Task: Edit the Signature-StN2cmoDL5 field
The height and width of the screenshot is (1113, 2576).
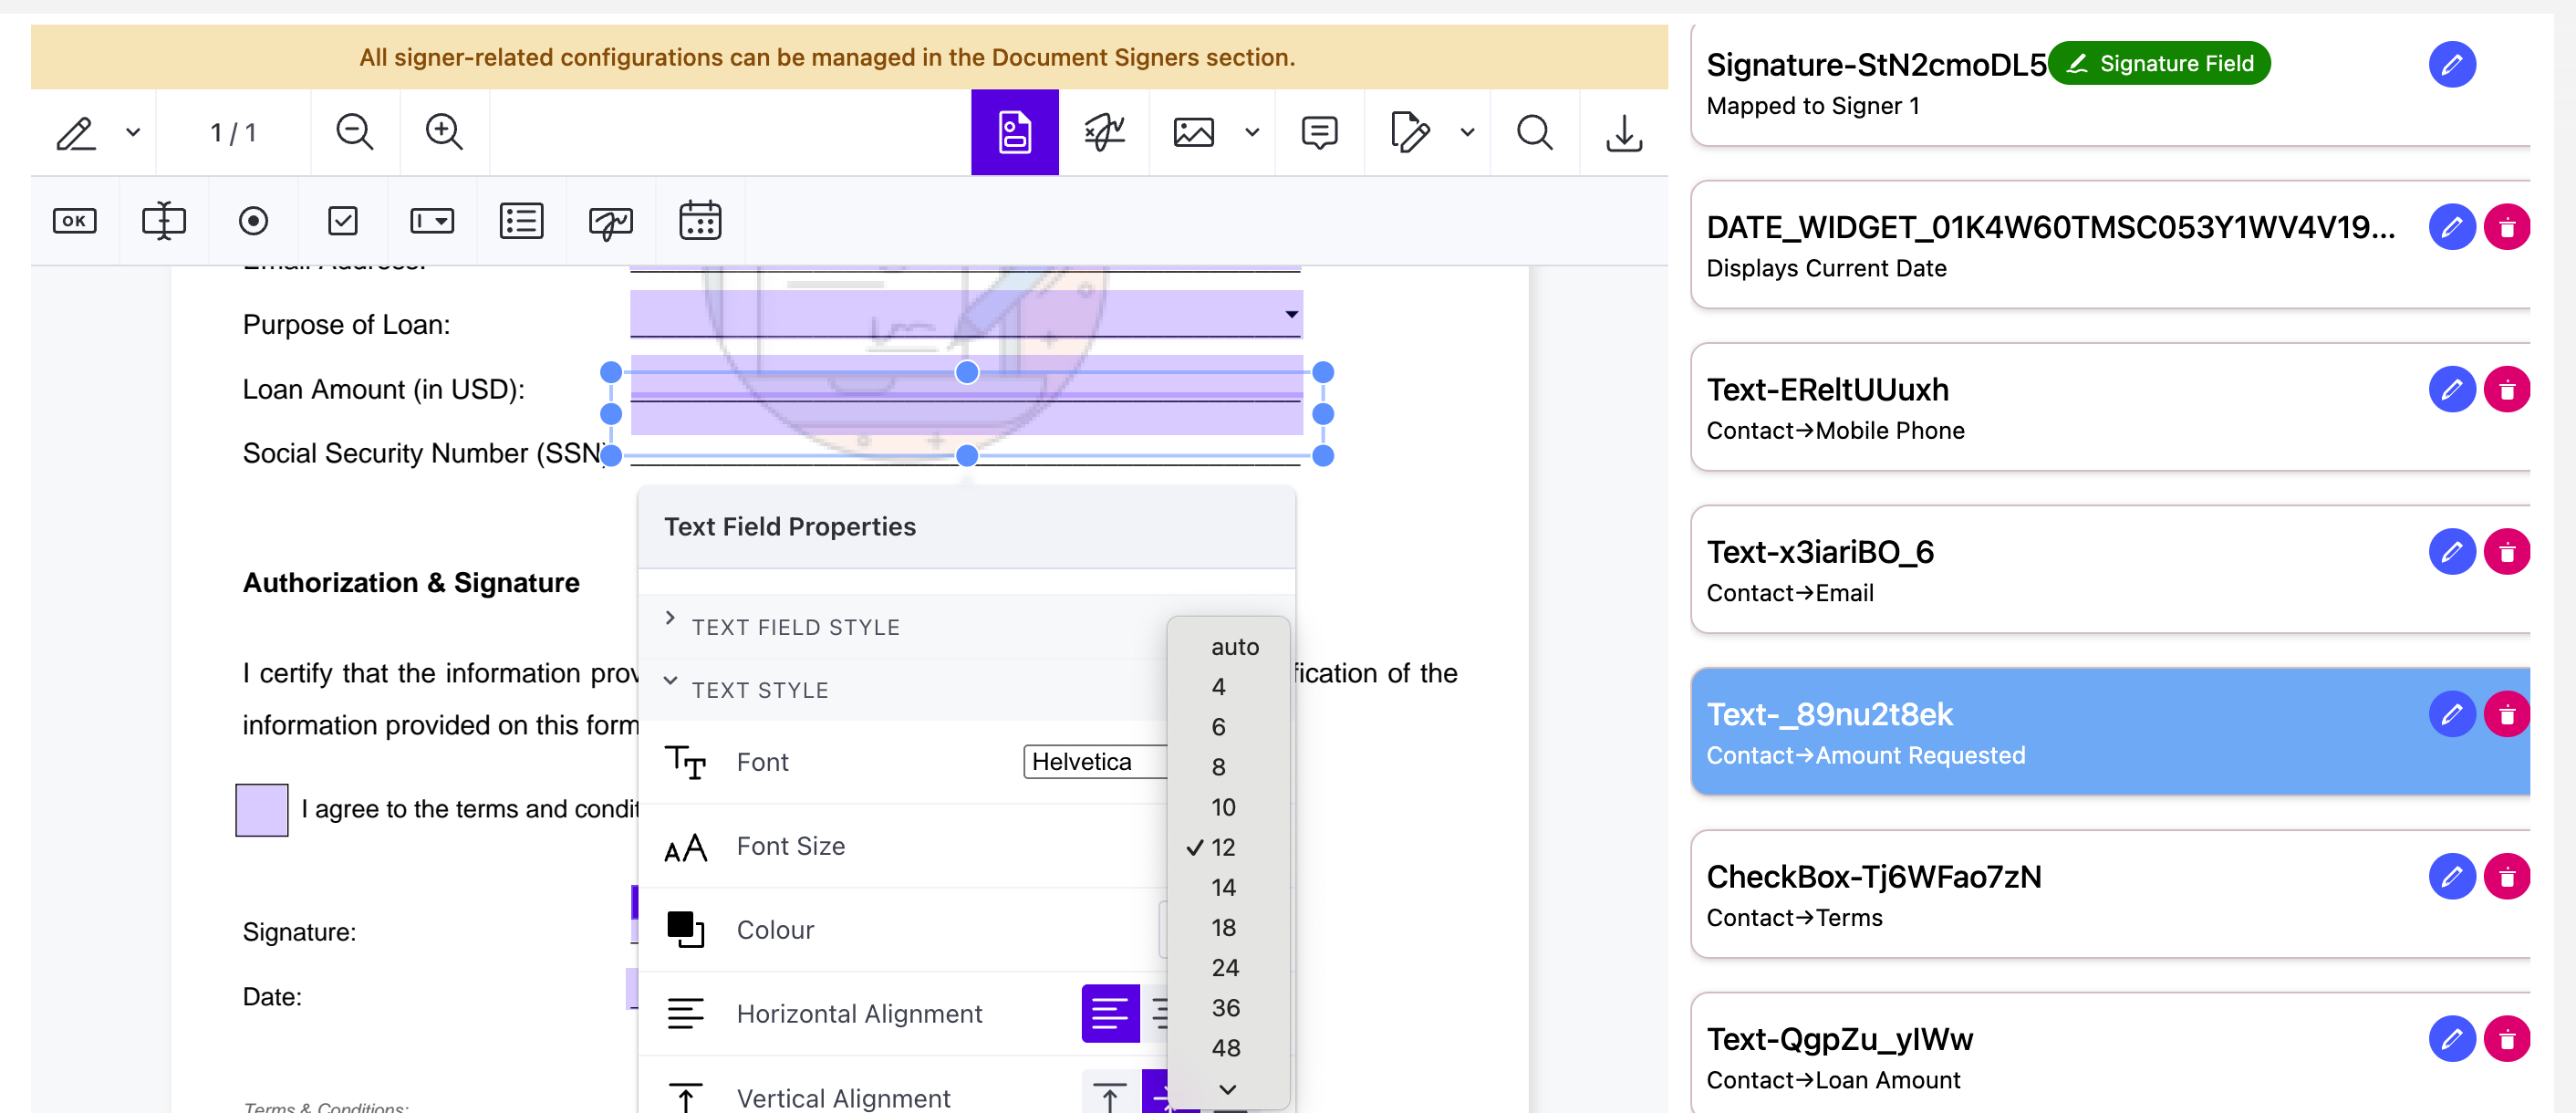Action: (2452, 65)
